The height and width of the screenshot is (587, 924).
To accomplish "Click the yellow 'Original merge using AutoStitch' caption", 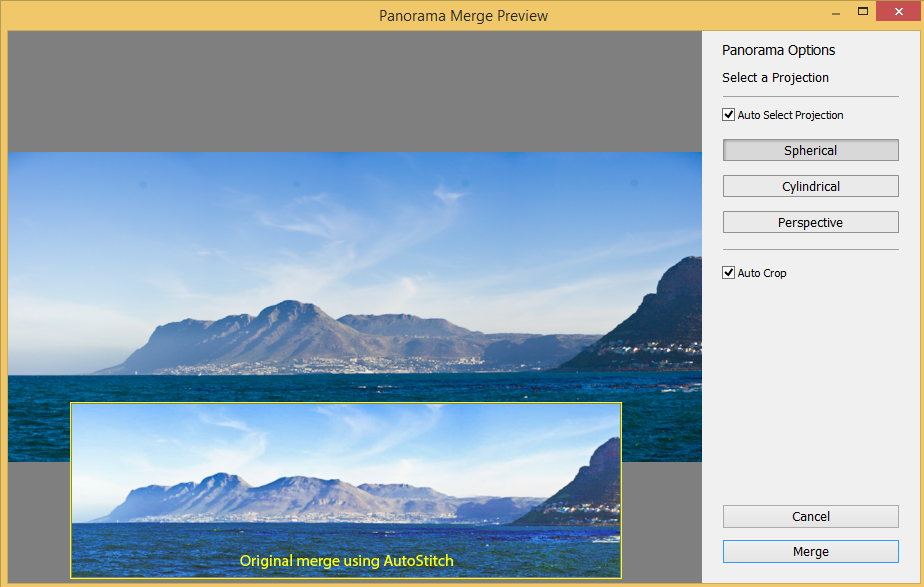I will (x=346, y=561).
